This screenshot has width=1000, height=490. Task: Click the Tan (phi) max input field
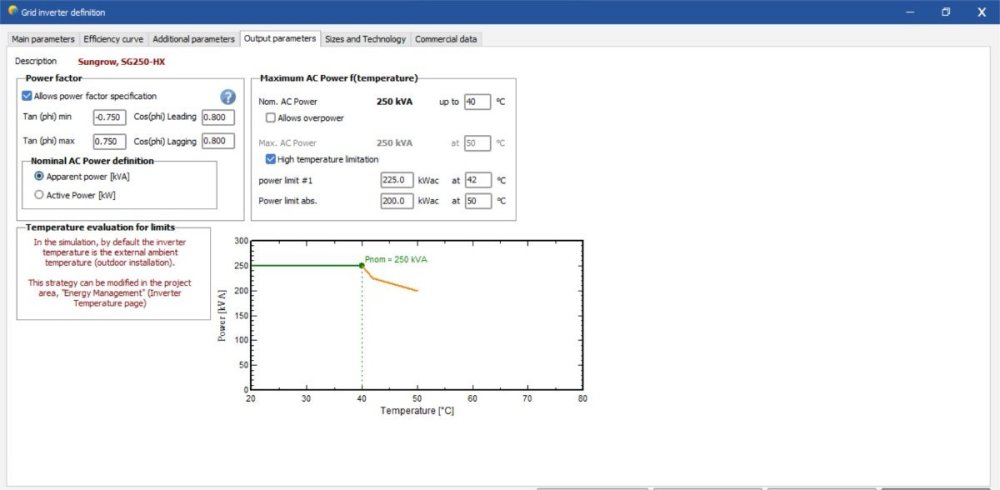point(109,141)
